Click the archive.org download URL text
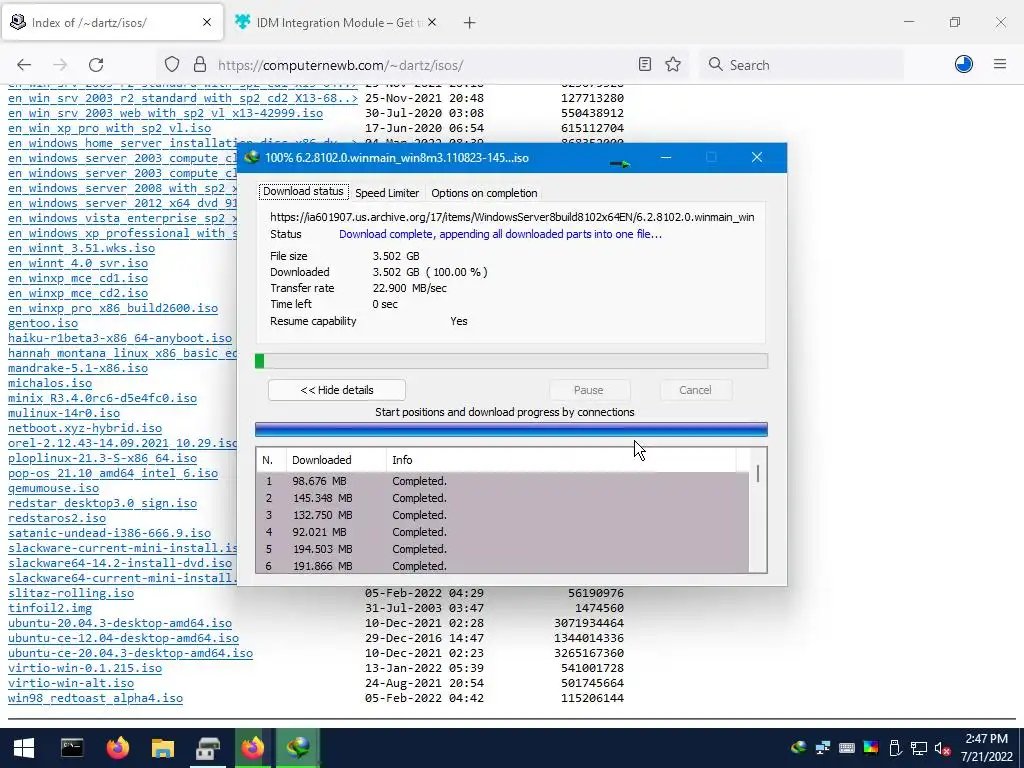 click(x=512, y=217)
